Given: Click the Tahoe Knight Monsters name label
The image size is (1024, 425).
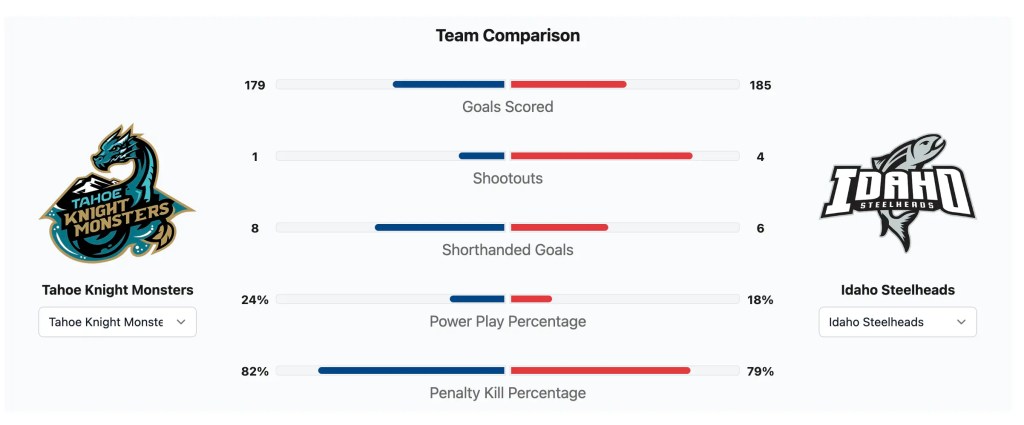Looking at the screenshot, I should click(x=117, y=290).
